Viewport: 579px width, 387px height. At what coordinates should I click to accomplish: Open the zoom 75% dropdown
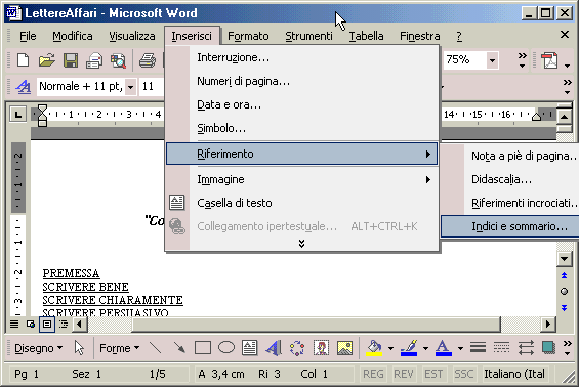point(492,60)
